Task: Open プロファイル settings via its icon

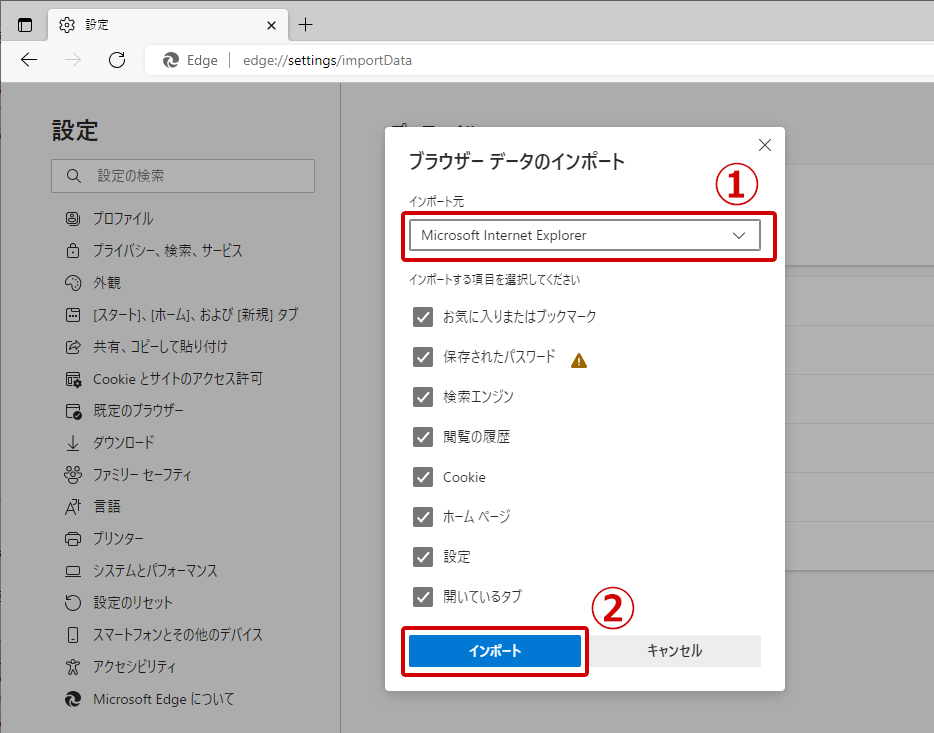Action: coord(73,219)
